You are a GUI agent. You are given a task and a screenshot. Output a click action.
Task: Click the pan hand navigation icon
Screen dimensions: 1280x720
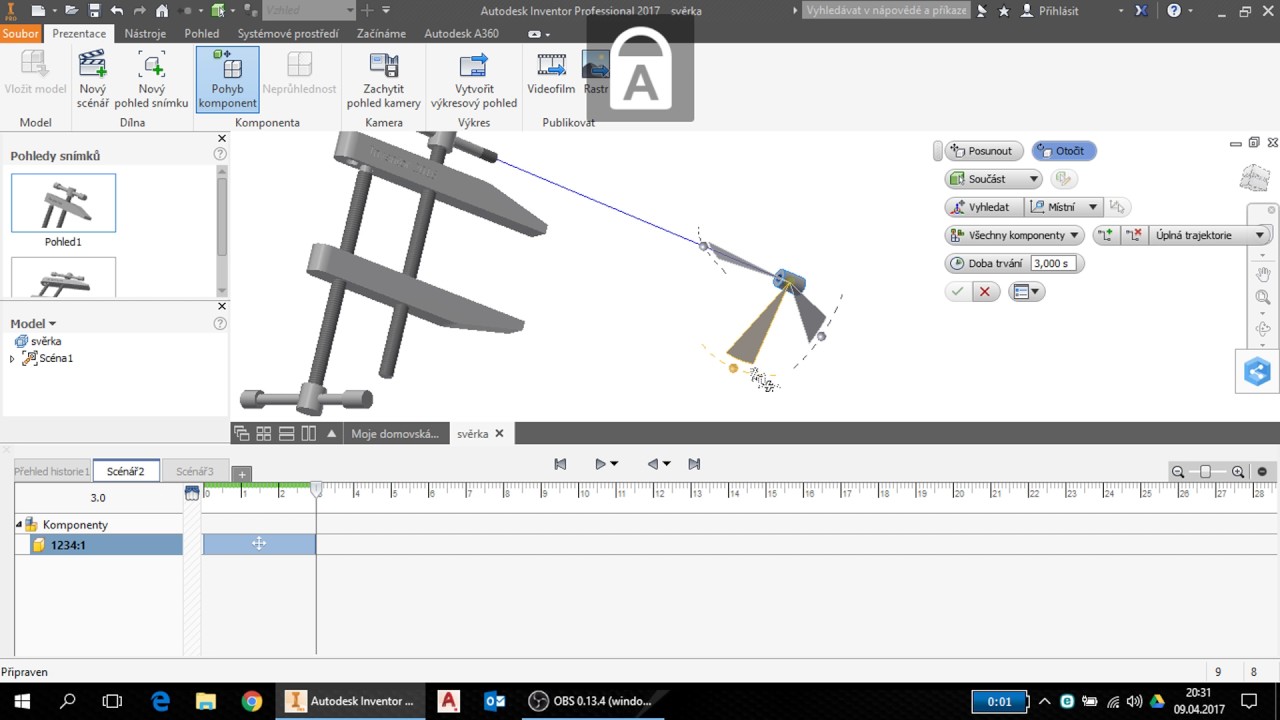pyautogui.click(x=1263, y=274)
